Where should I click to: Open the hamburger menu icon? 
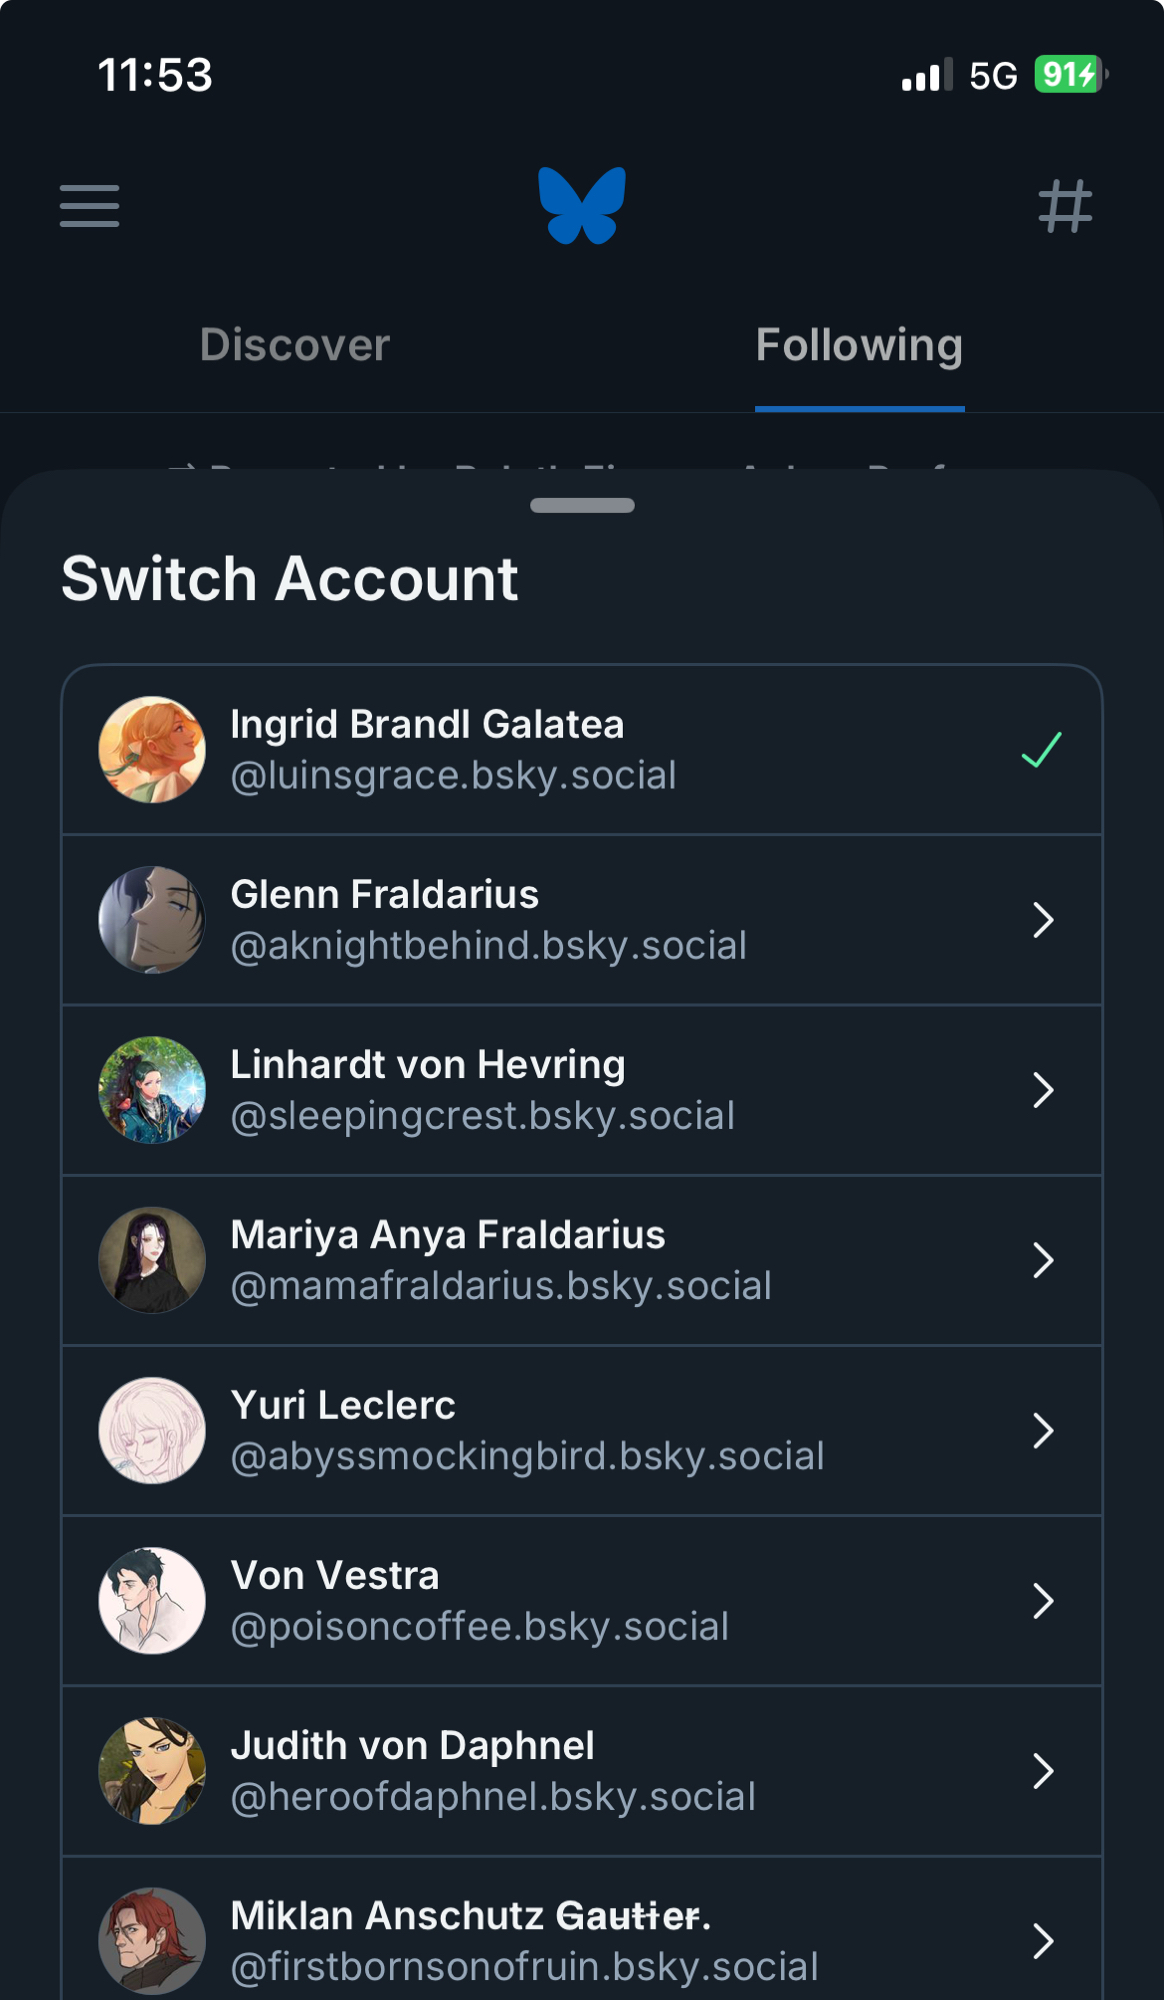(89, 206)
